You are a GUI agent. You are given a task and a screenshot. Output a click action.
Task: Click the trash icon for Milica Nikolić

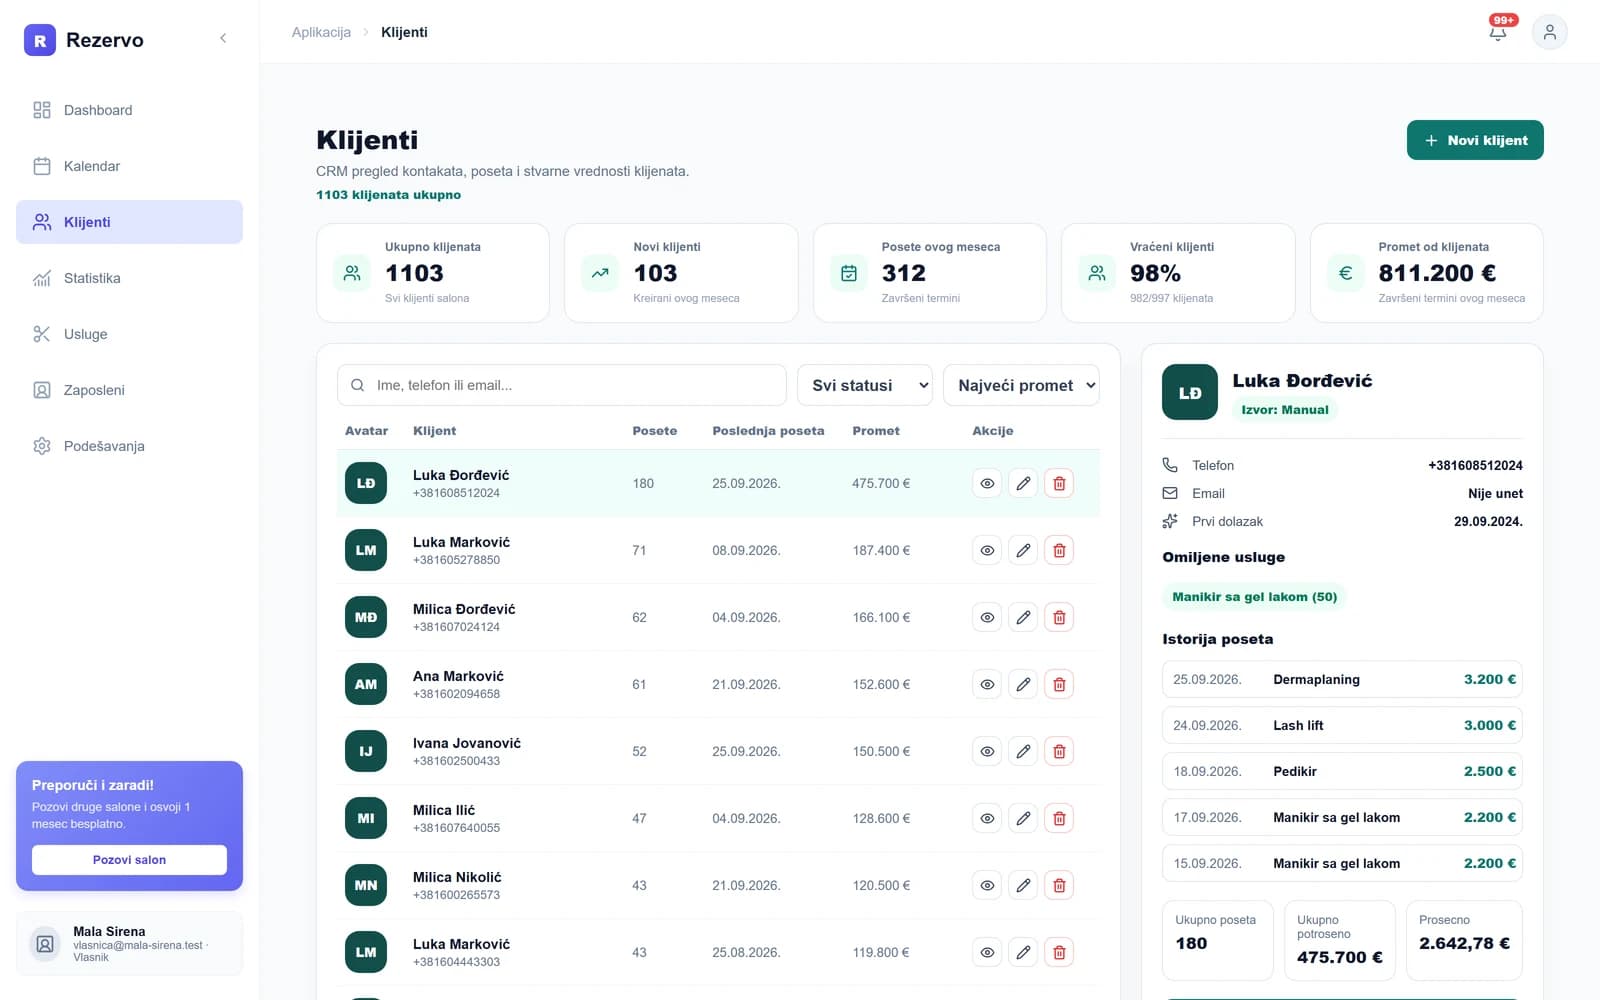[x=1059, y=885]
